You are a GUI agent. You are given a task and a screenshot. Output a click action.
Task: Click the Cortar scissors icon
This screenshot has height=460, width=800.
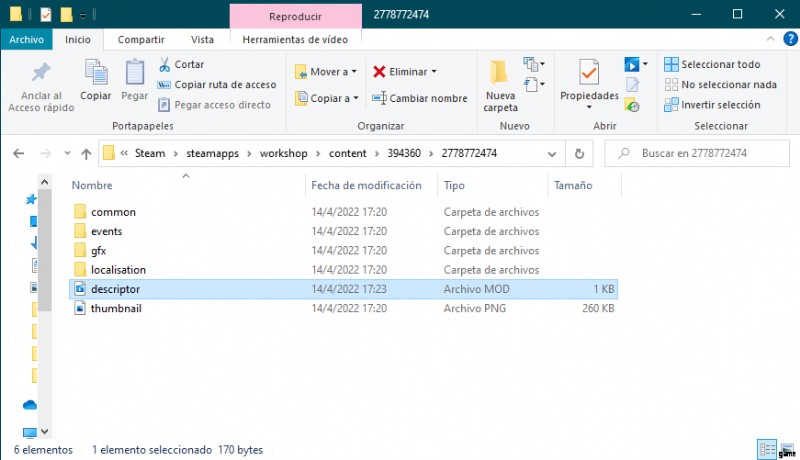click(x=165, y=64)
